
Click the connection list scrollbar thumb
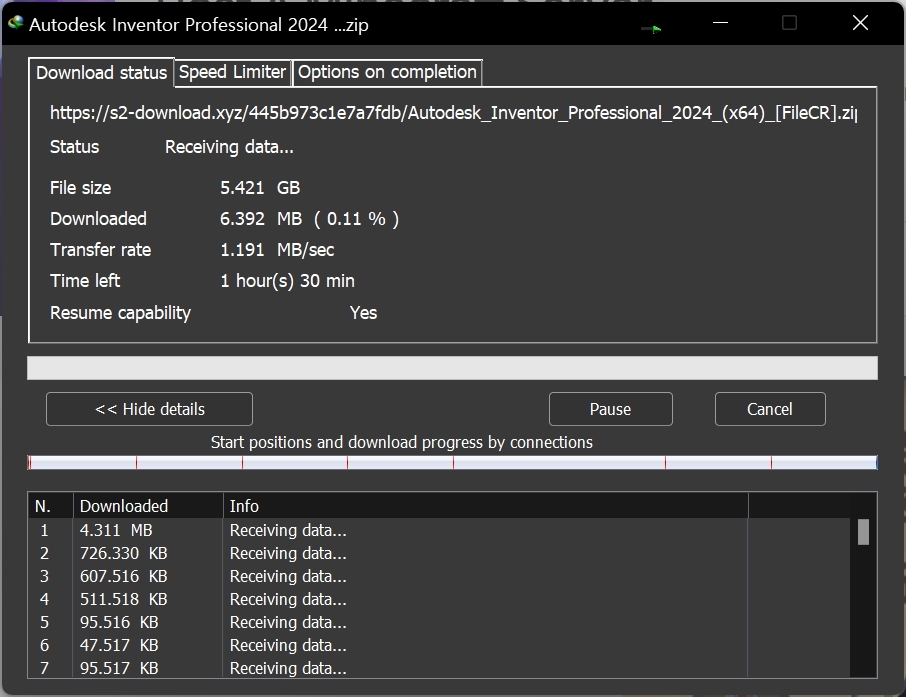[863, 532]
